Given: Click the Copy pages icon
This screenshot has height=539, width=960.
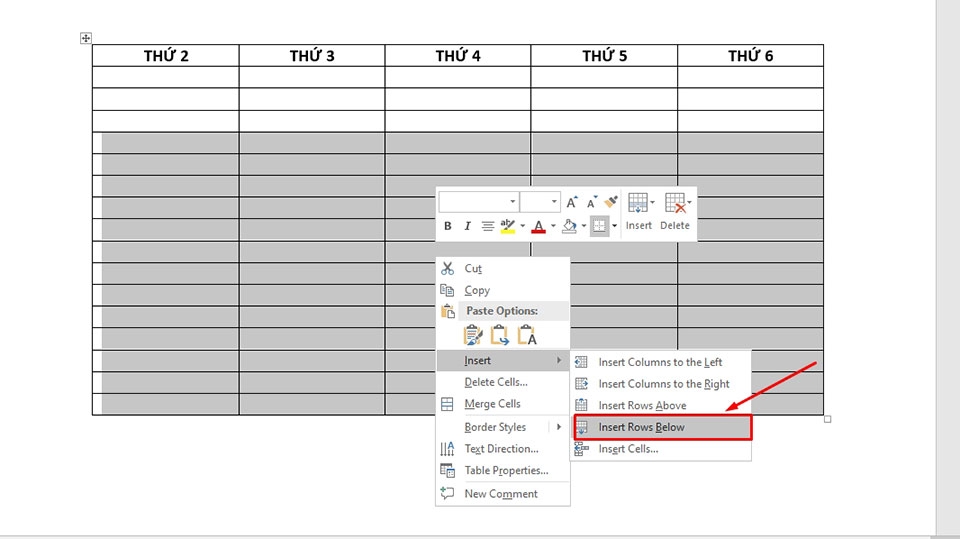Looking at the screenshot, I should tap(448, 290).
